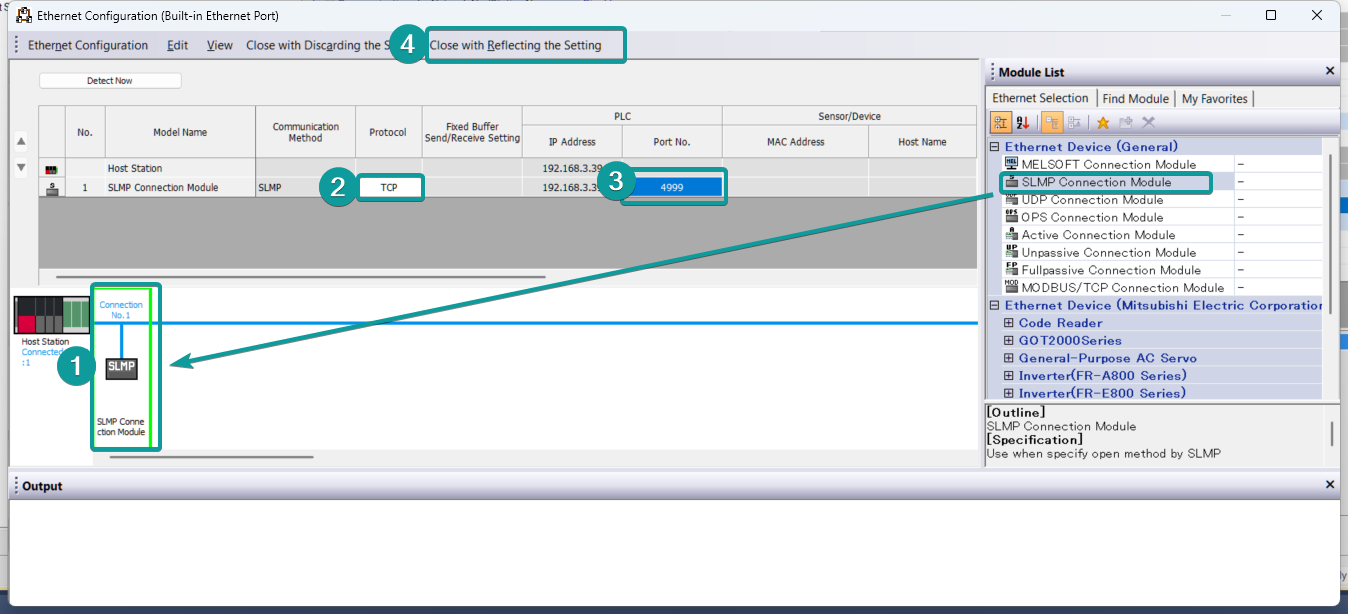1348x614 pixels.
Task: Open the Ethernet Selection tab
Action: [x=1040, y=98]
